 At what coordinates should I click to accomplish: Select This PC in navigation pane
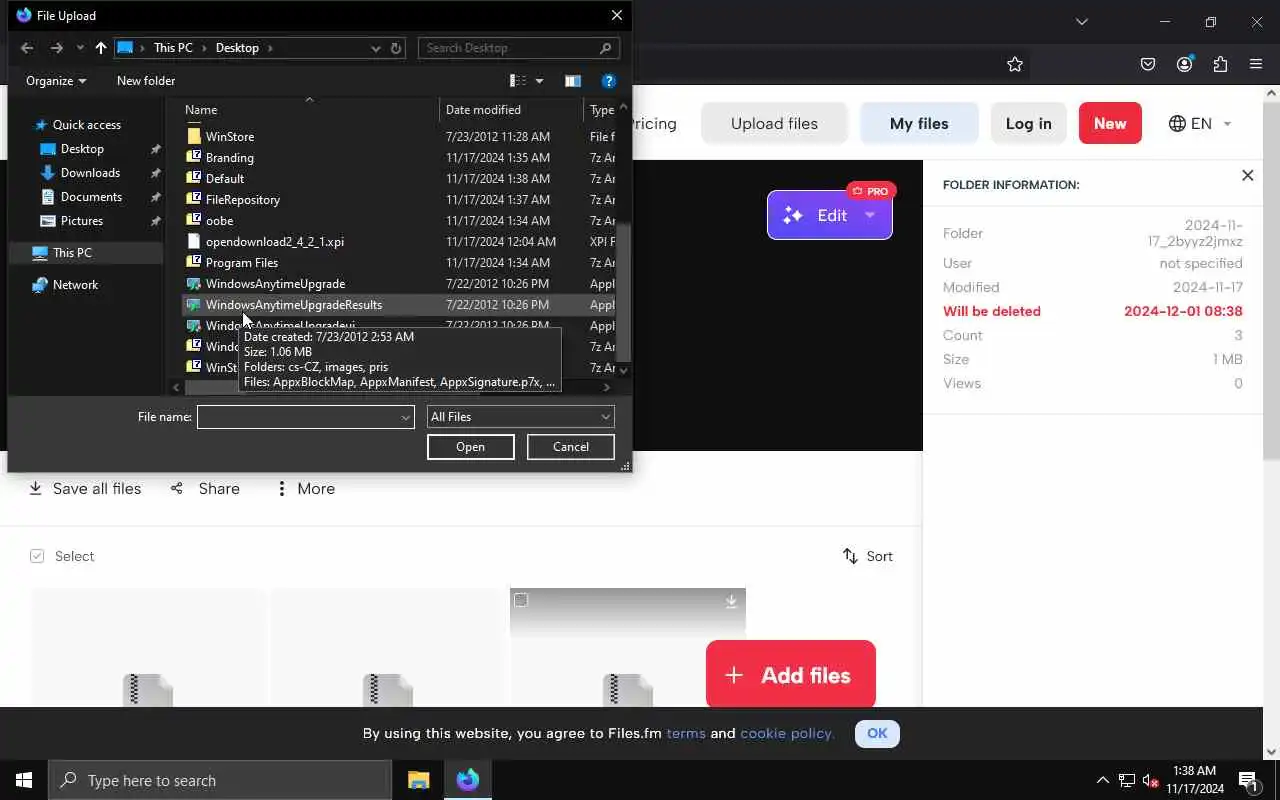pos(72,253)
